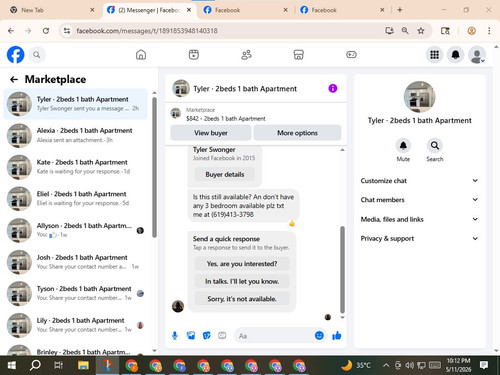Open the Marketplace storefront icon
This screenshot has width=500, height=375.
coord(299,55)
